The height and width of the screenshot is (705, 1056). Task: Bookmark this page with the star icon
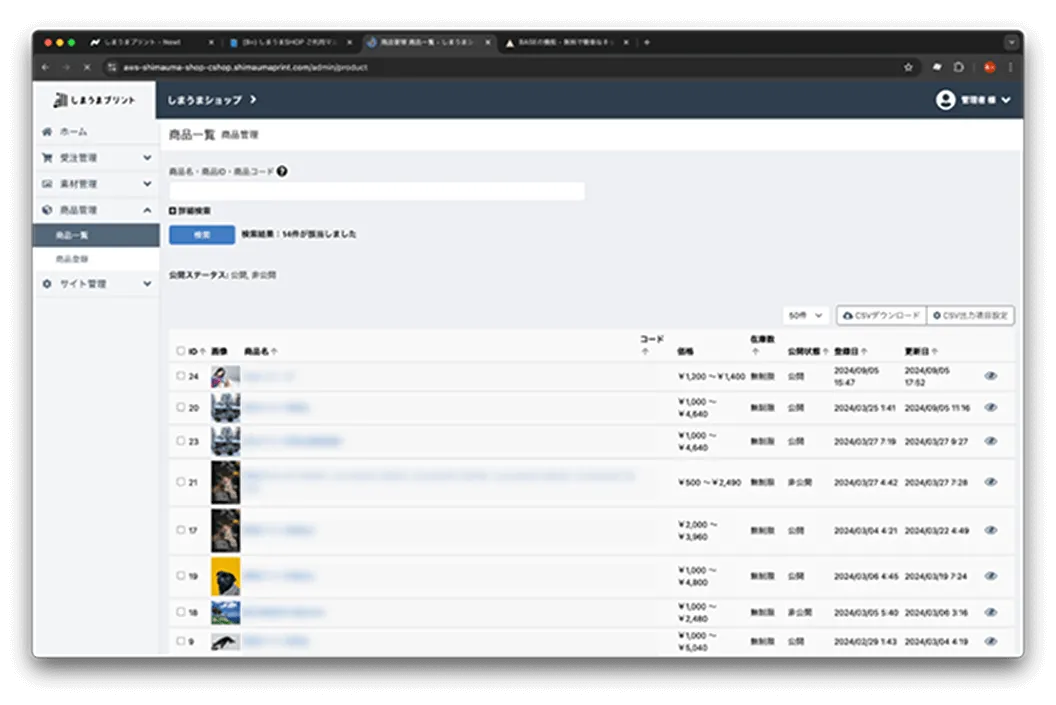(x=908, y=67)
